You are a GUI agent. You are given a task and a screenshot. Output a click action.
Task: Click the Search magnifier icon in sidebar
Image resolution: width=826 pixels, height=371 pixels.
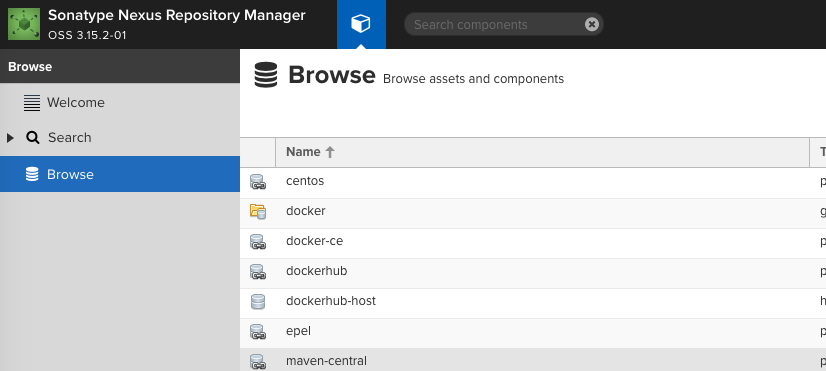33,138
